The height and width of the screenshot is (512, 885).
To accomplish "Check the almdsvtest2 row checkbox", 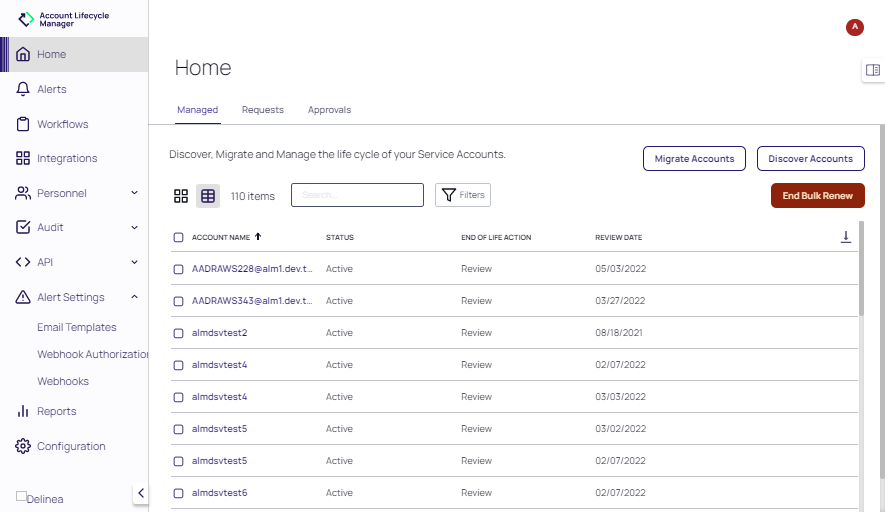I will pos(178,333).
